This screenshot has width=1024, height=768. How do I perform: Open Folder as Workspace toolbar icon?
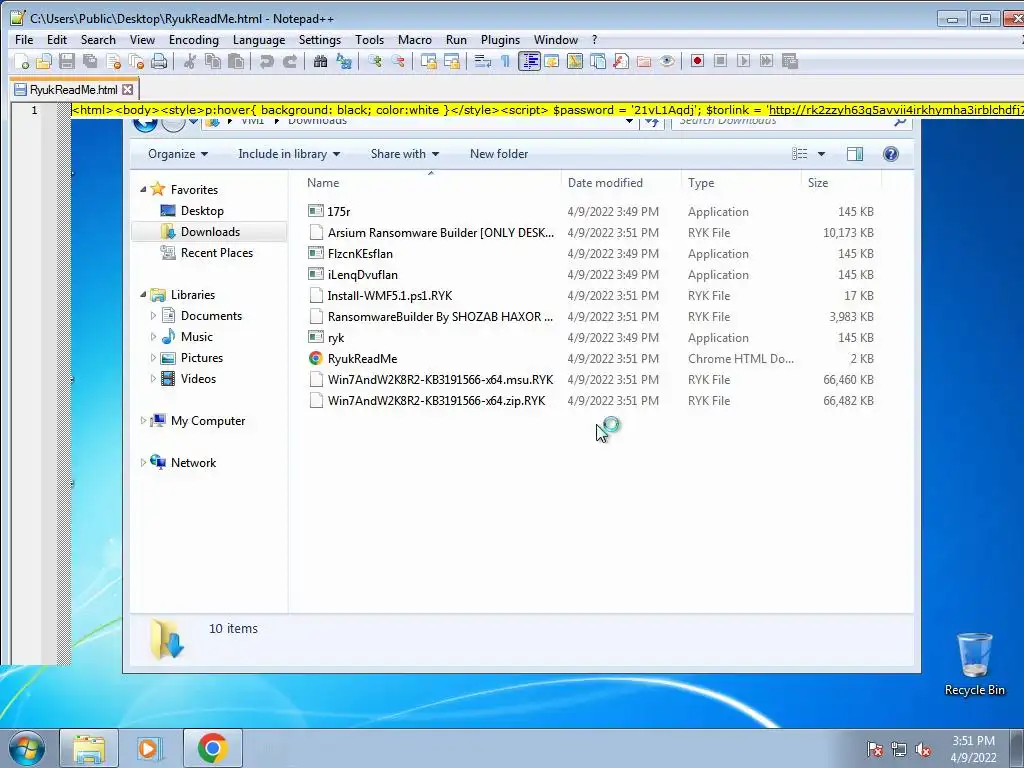tap(644, 61)
